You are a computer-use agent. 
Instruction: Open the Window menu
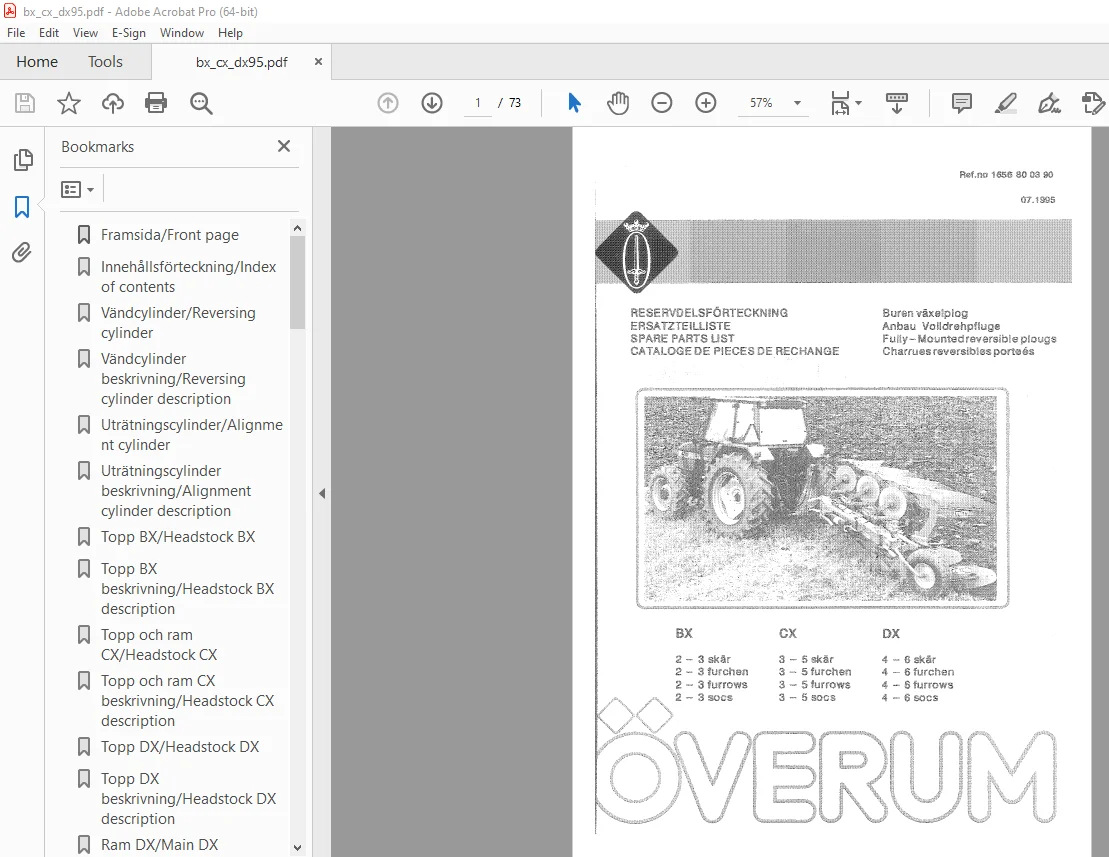pyautogui.click(x=182, y=33)
